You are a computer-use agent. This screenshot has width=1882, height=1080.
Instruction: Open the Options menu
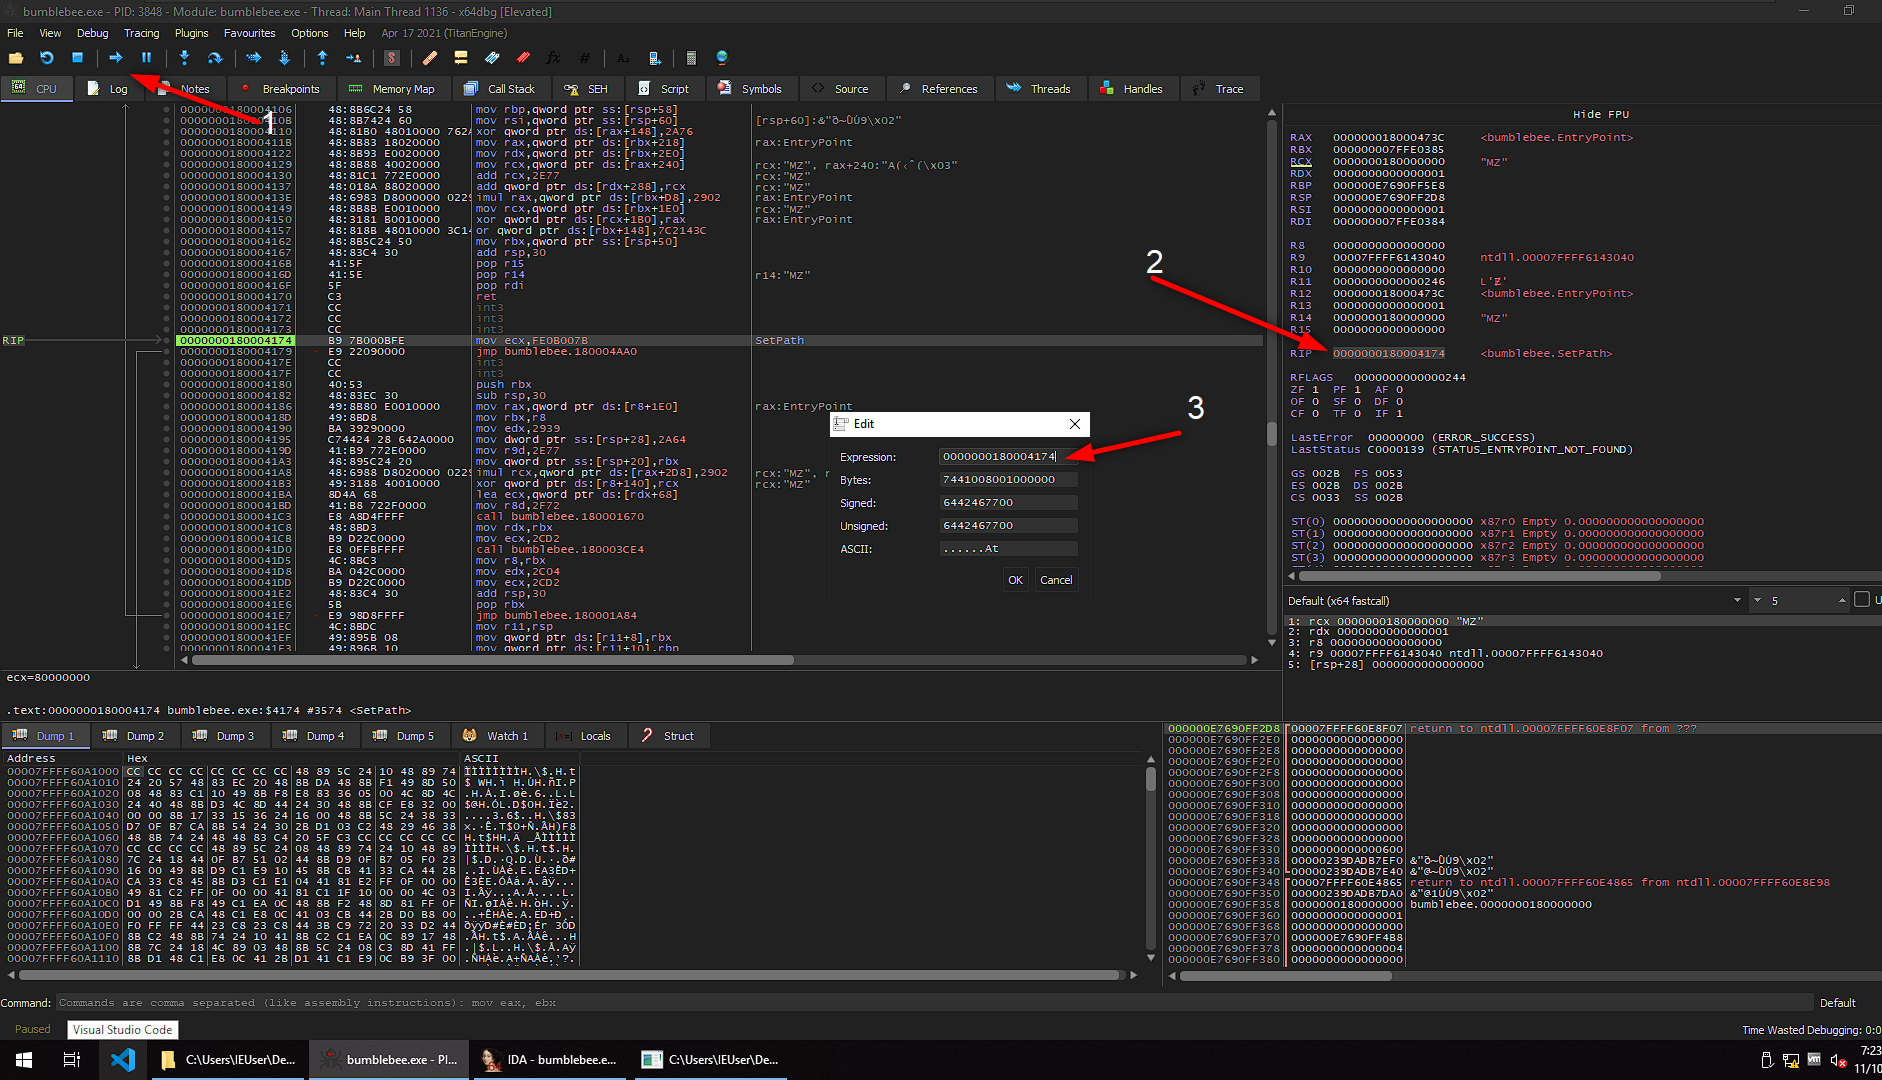pyautogui.click(x=310, y=33)
